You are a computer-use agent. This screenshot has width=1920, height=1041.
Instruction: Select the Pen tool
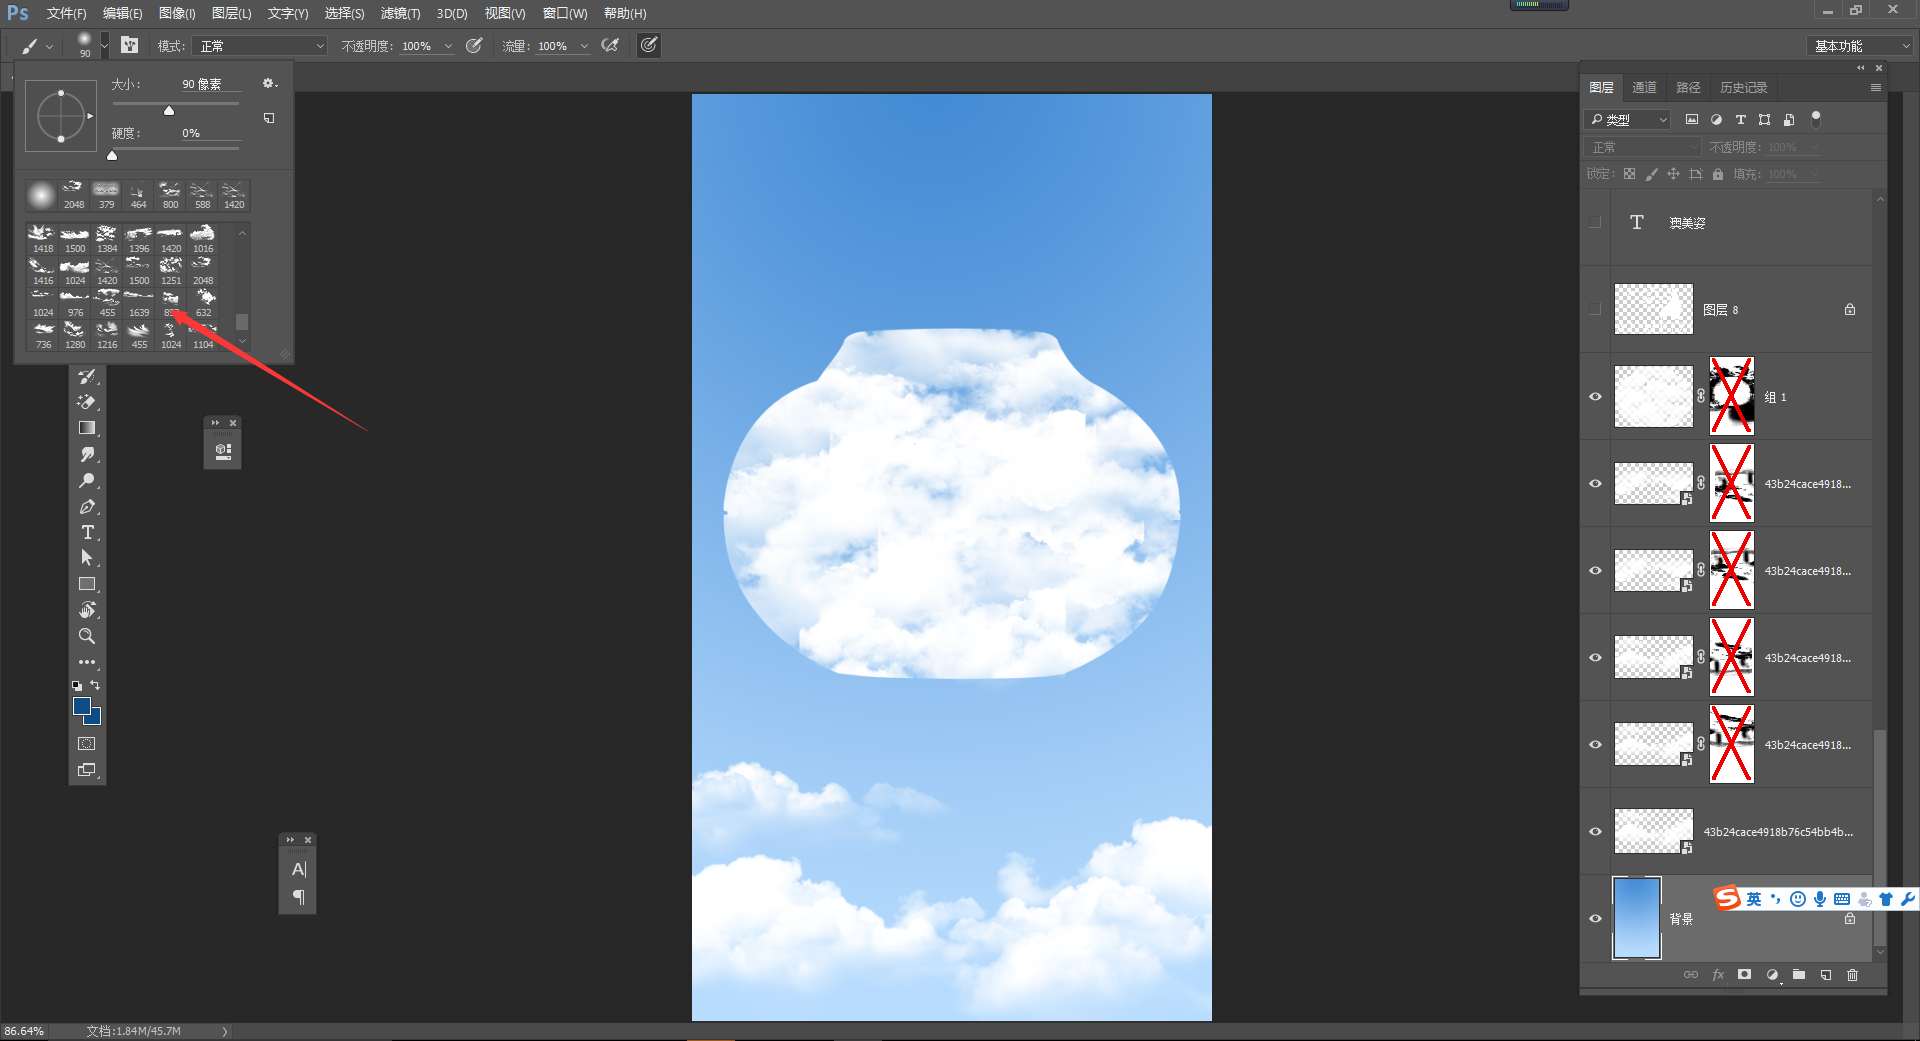point(87,506)
